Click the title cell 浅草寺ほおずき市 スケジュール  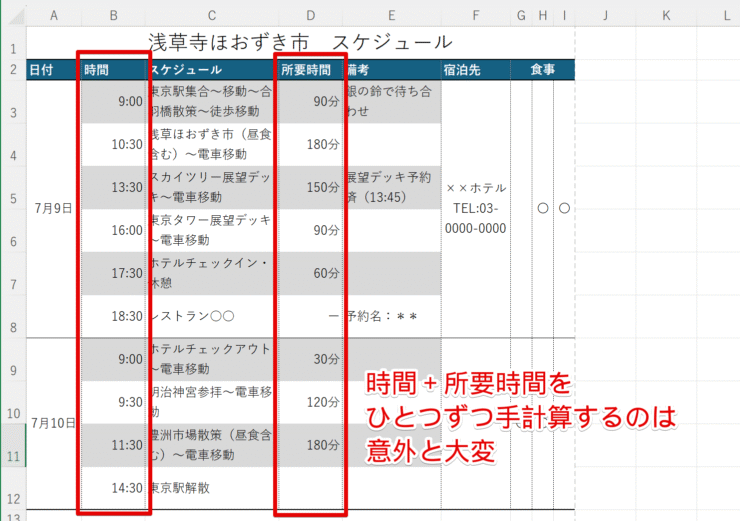point(300,42)
